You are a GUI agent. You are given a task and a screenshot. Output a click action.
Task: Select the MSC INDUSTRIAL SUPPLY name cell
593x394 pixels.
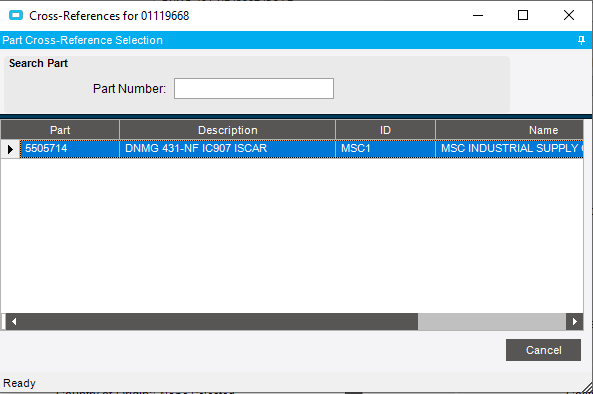tap(509, 149)
